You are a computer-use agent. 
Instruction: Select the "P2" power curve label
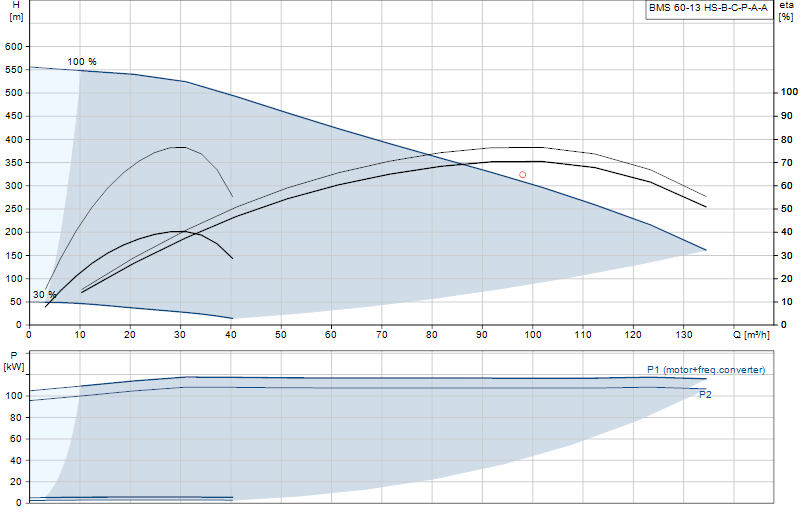click(705, 394)
